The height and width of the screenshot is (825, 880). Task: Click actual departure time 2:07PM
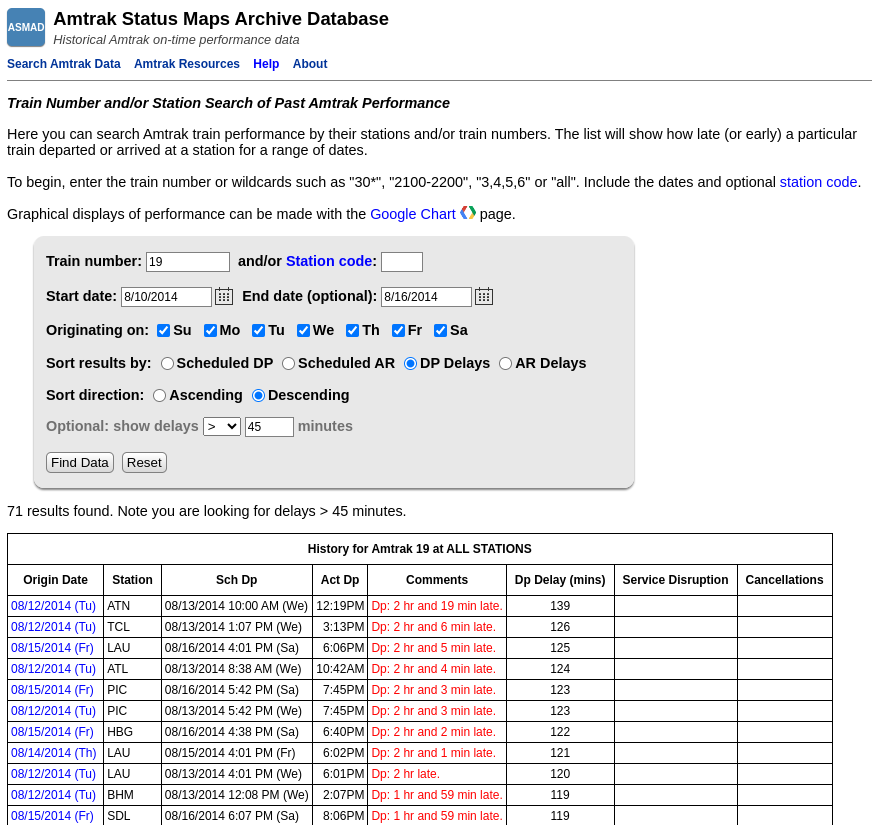click(x=343, y=795)
